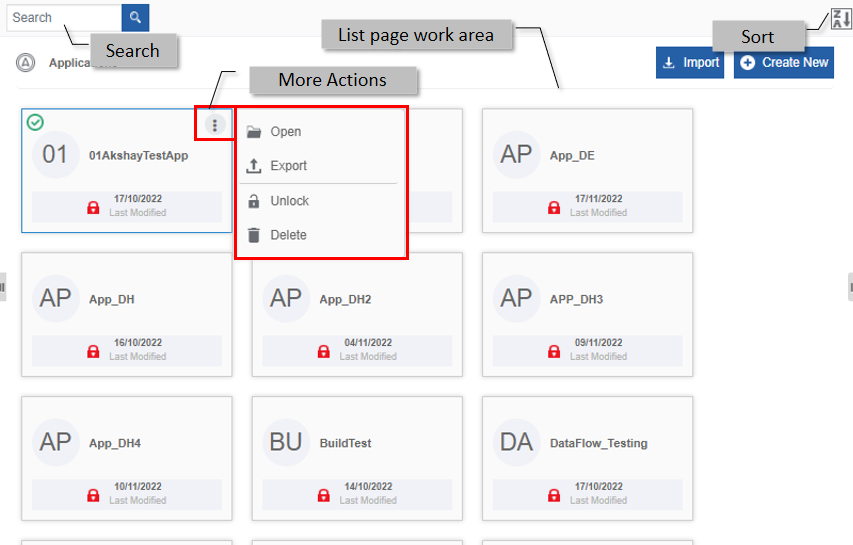Click the 09/11/2022 date on APP_DH3
The image size is (853, 545).
[x=598, y=343]
